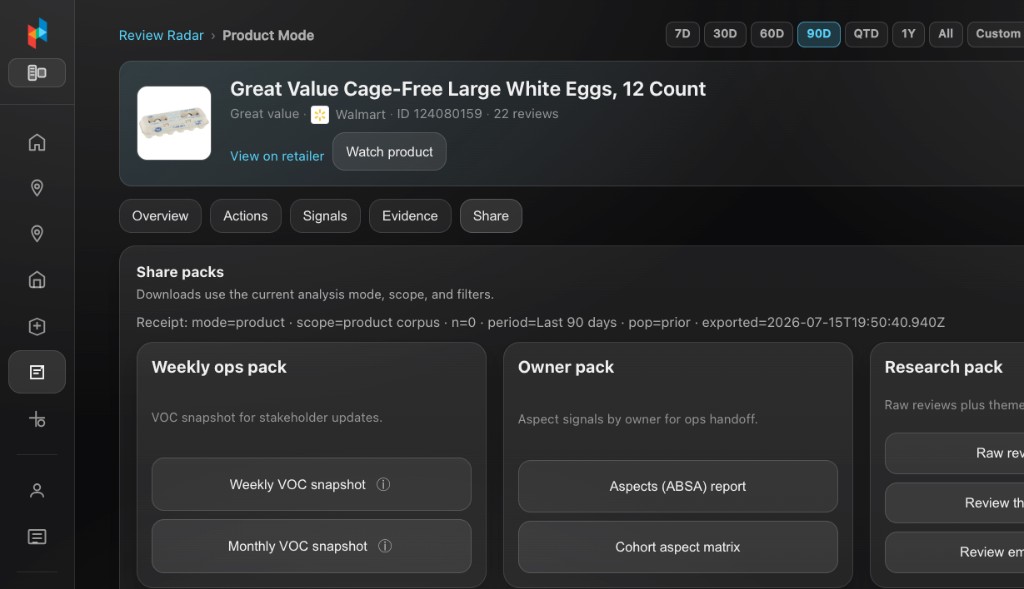
Task: Open the house-with-door sidebar icon
Action: pos(37,280)
